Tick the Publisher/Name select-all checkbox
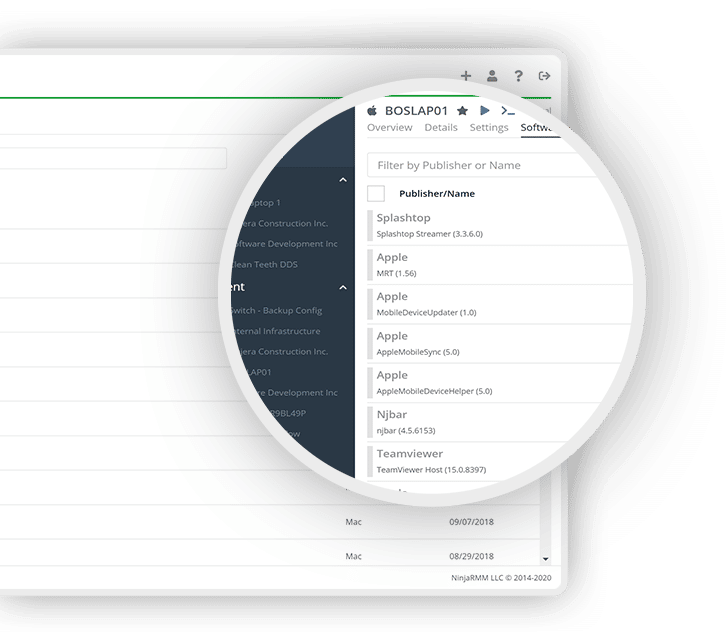The height and width of the screenshot is (636, 726). [376, 193]
